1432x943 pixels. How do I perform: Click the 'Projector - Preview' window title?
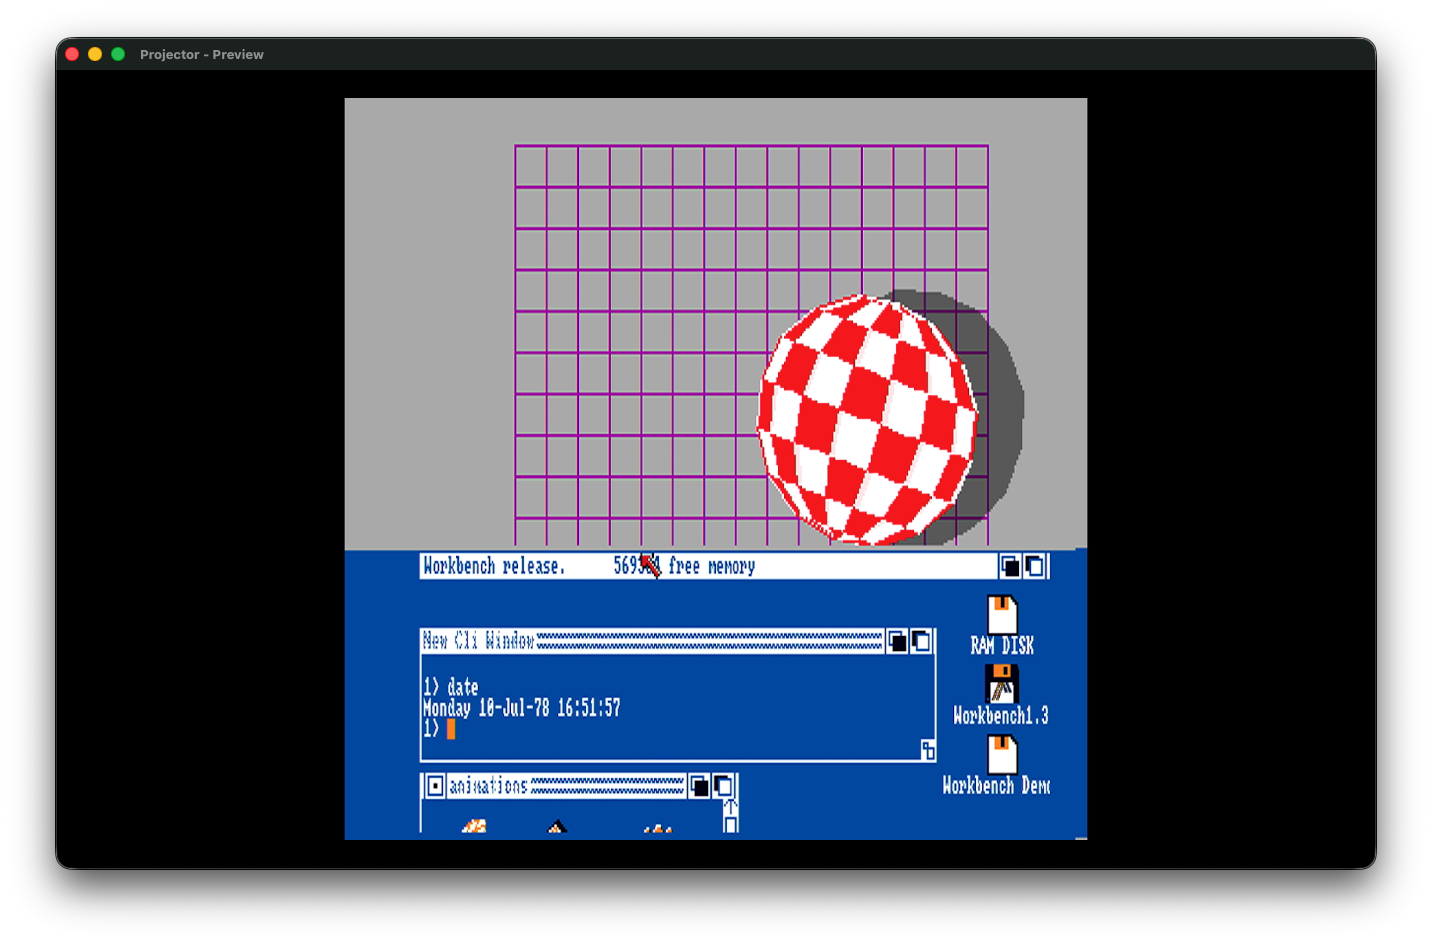[x=202, y=54]
